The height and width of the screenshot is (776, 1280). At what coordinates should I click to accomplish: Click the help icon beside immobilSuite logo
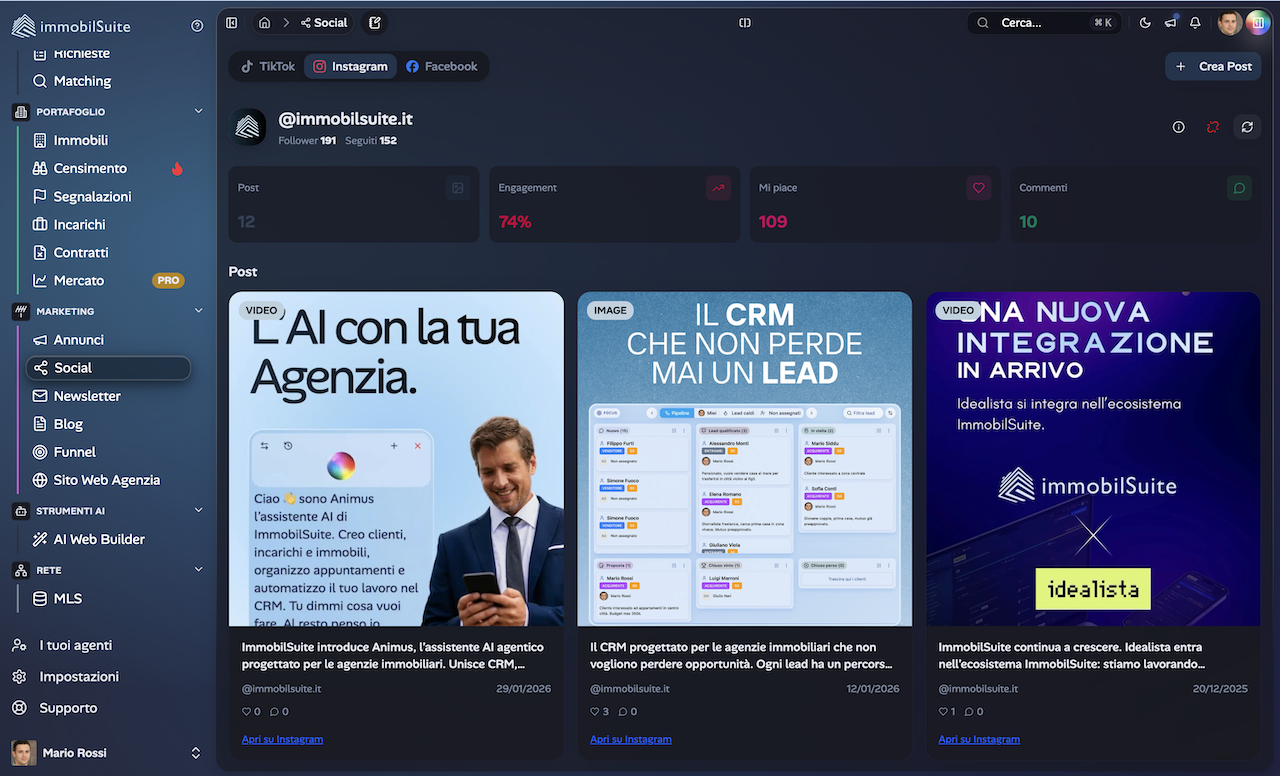click(197, 26)
